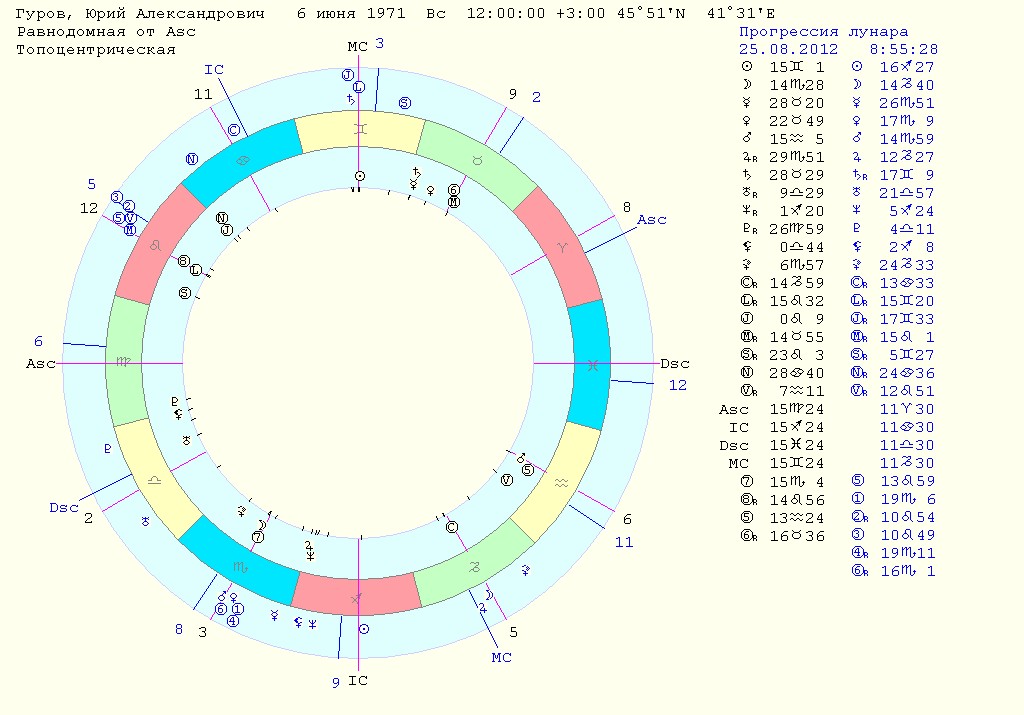Click the Leo sign glyph on the zodiac ring
Image resolution: width=1024 pixels, height=715 pixels.
click(x=155, y=246)
